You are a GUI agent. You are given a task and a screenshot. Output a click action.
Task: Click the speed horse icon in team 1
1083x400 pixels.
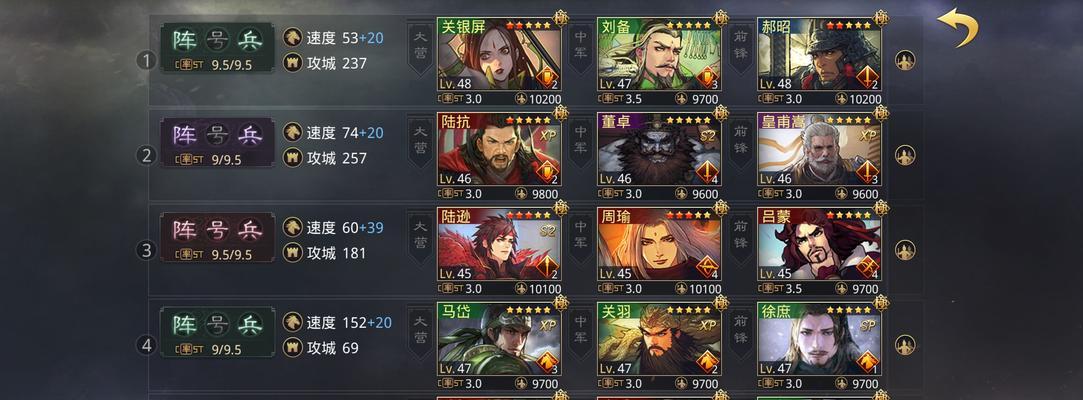click(293, 37)
